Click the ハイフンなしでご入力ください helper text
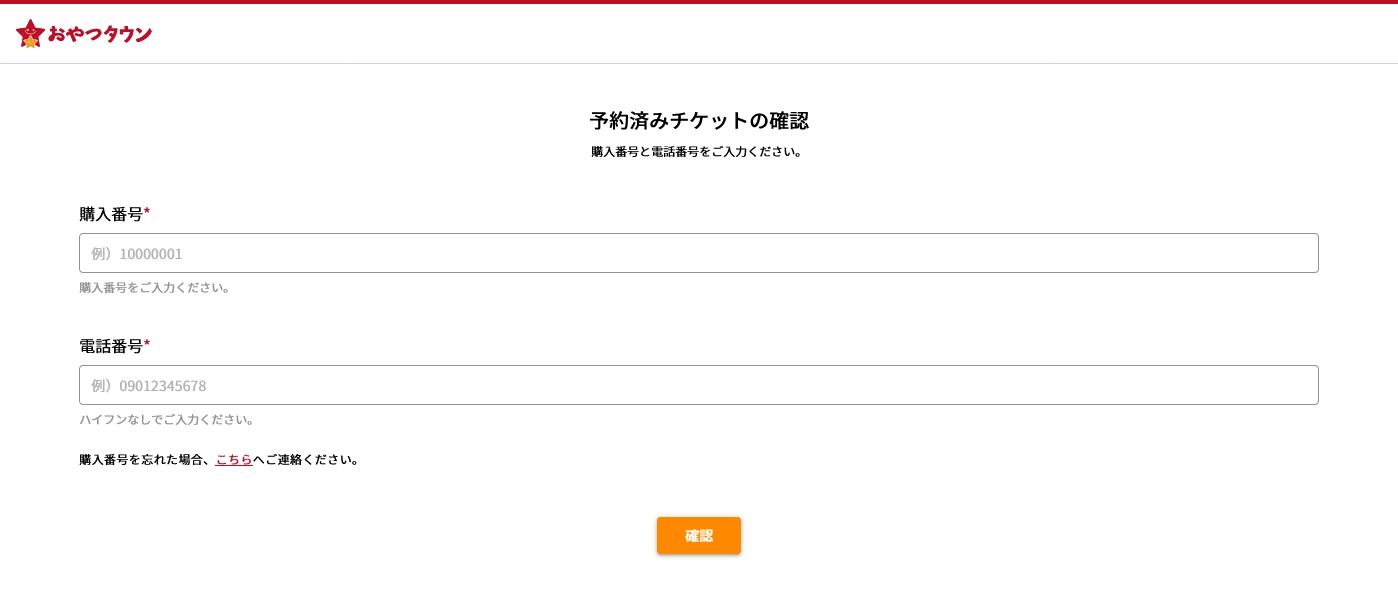Viewport: 1398px width, 594px height. [167, 420]
